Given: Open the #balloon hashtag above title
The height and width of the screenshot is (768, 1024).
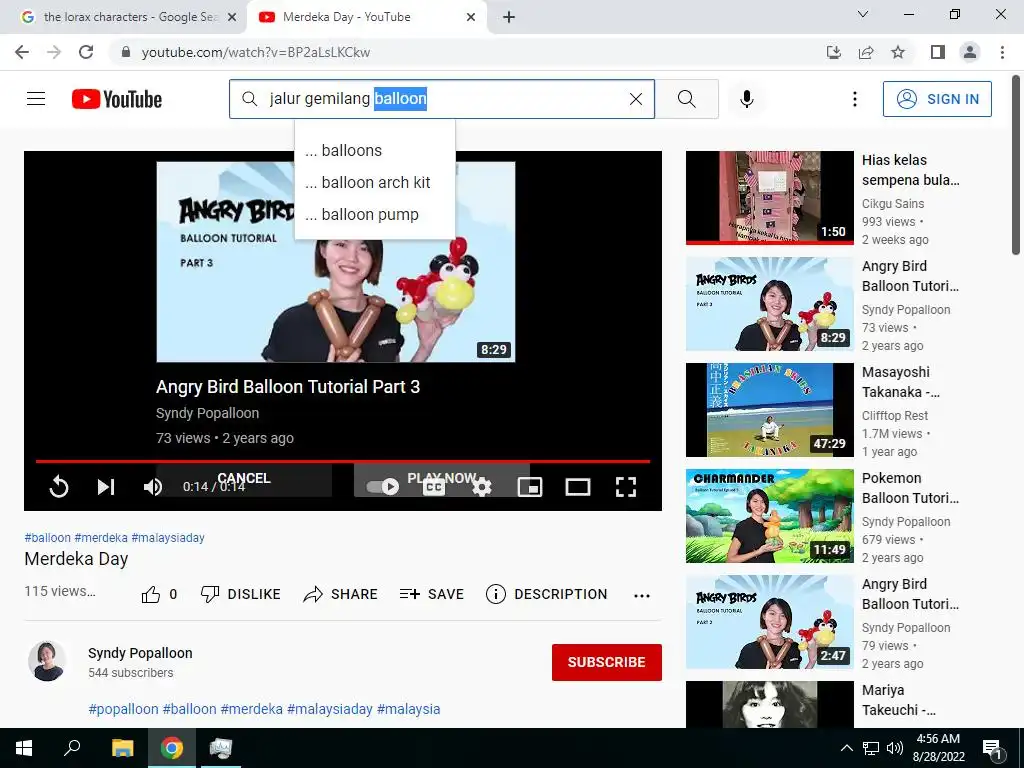Looking at the screenshot, I should [x=48, y=537].
